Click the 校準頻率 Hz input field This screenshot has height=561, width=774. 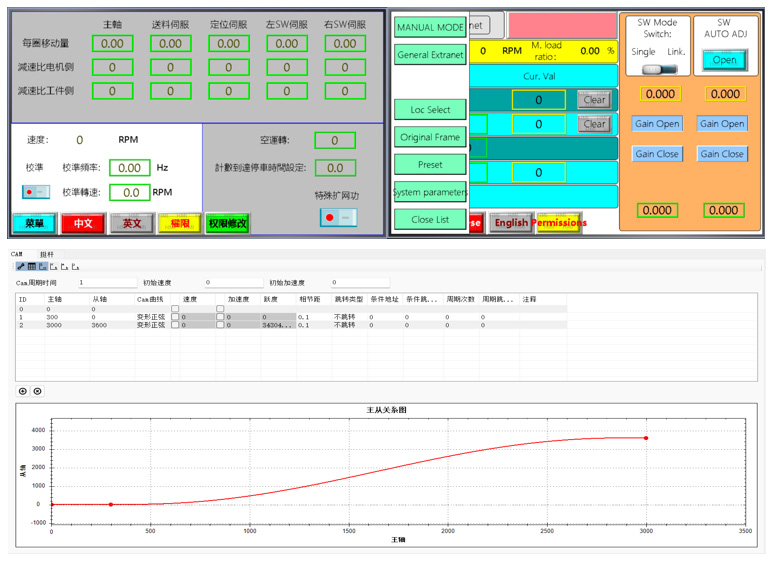coord(130,168)
